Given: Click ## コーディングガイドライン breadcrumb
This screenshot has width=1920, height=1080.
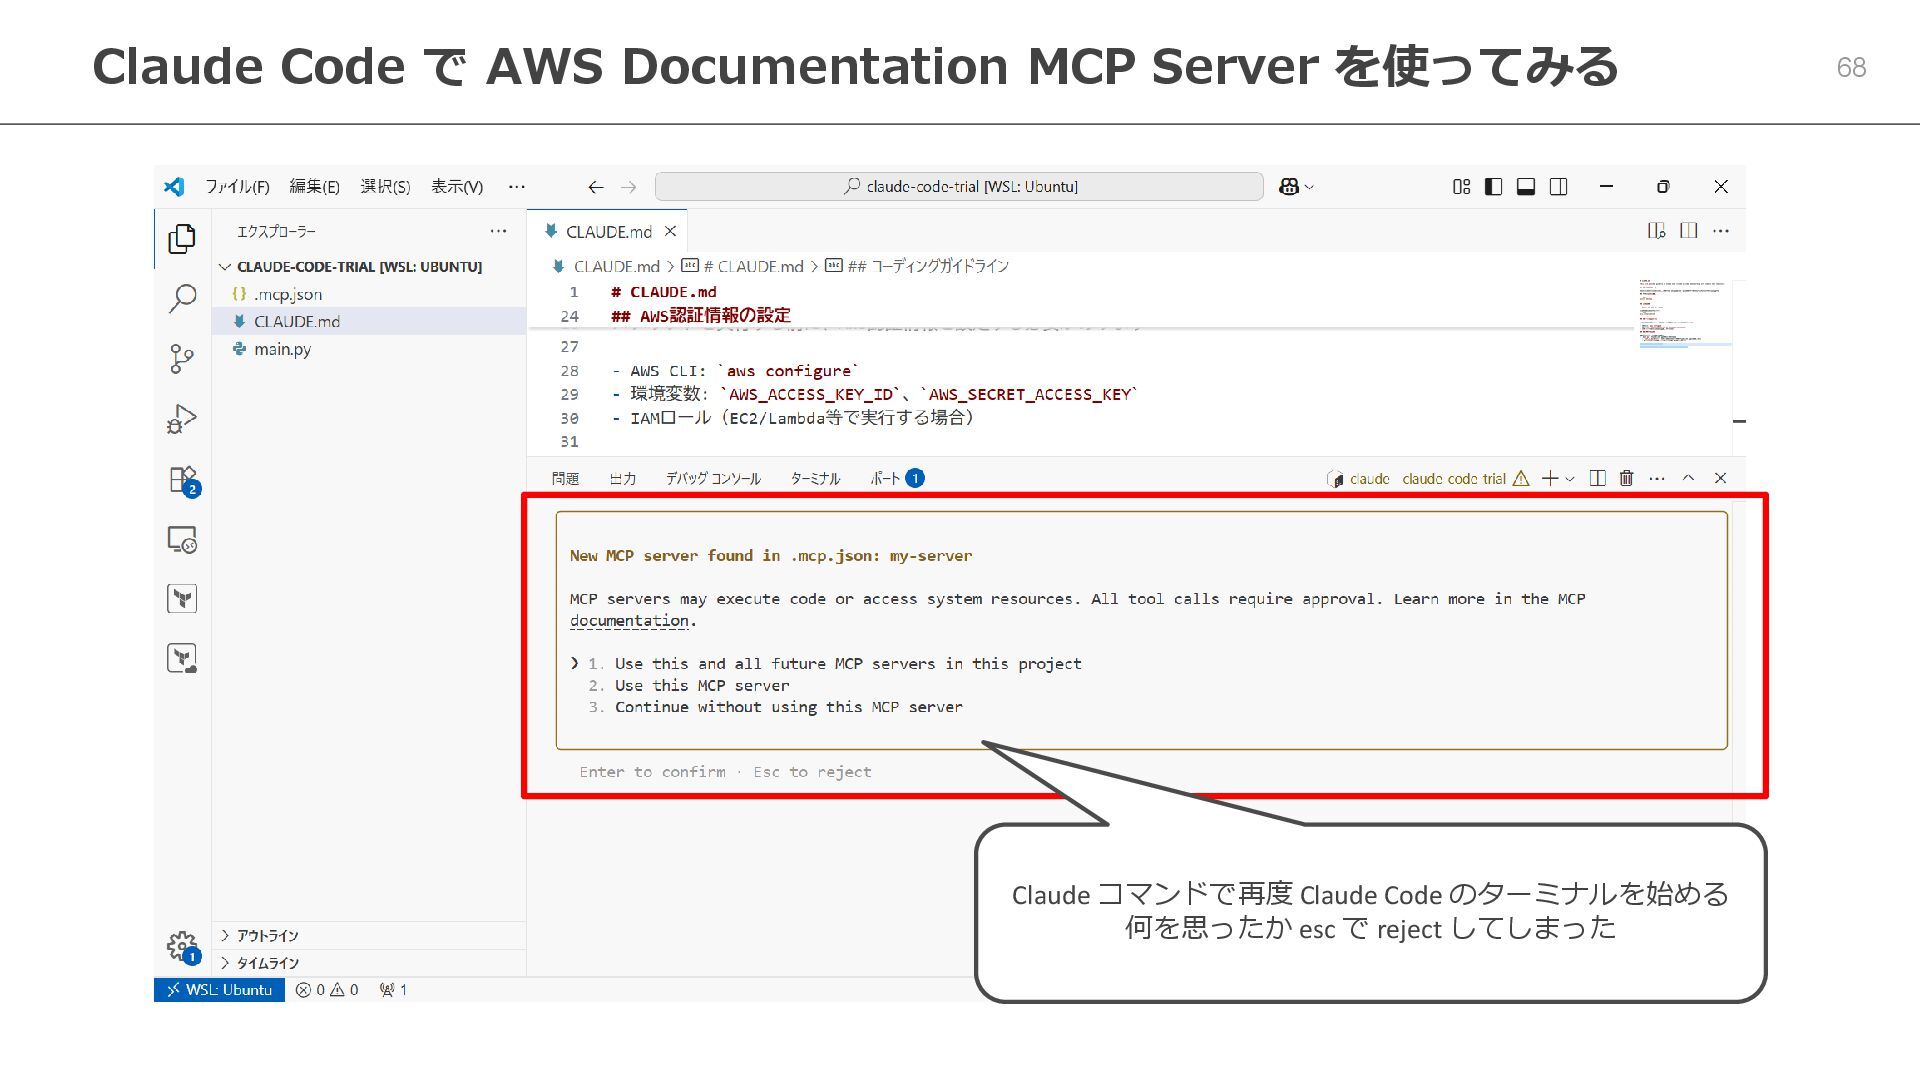Looking at the screenshot, I should coord(917,267).
